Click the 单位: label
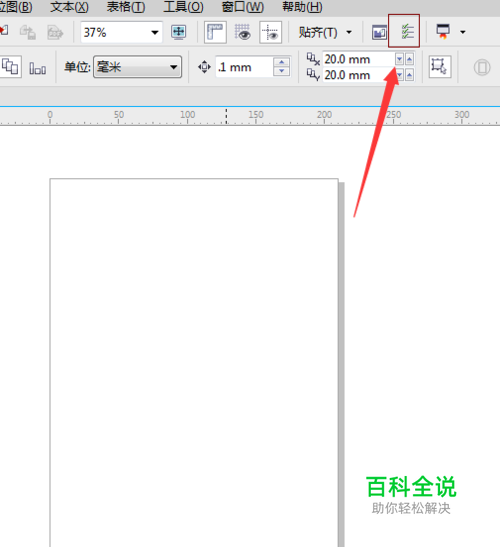Screen dimensions: 500x547 pos(77,67)
